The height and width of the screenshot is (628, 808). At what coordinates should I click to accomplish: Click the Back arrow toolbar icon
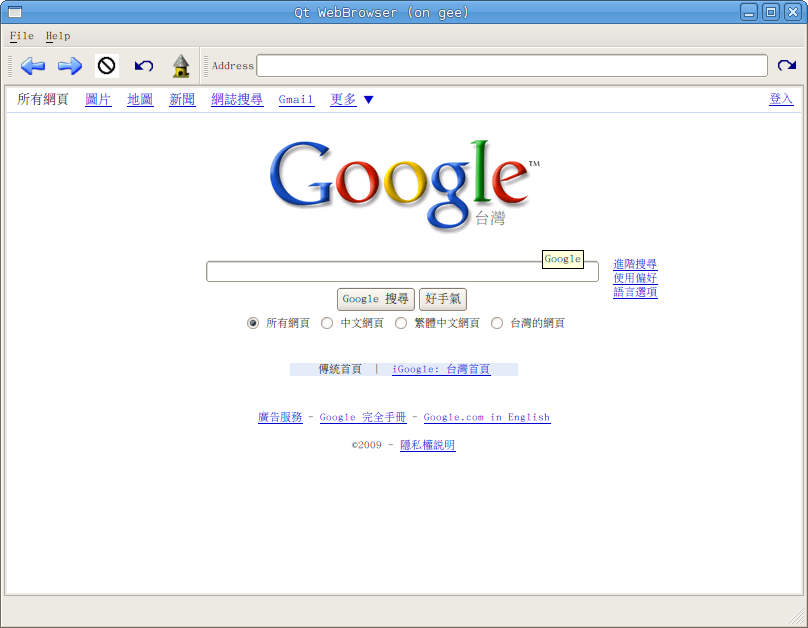pos(33,66)
